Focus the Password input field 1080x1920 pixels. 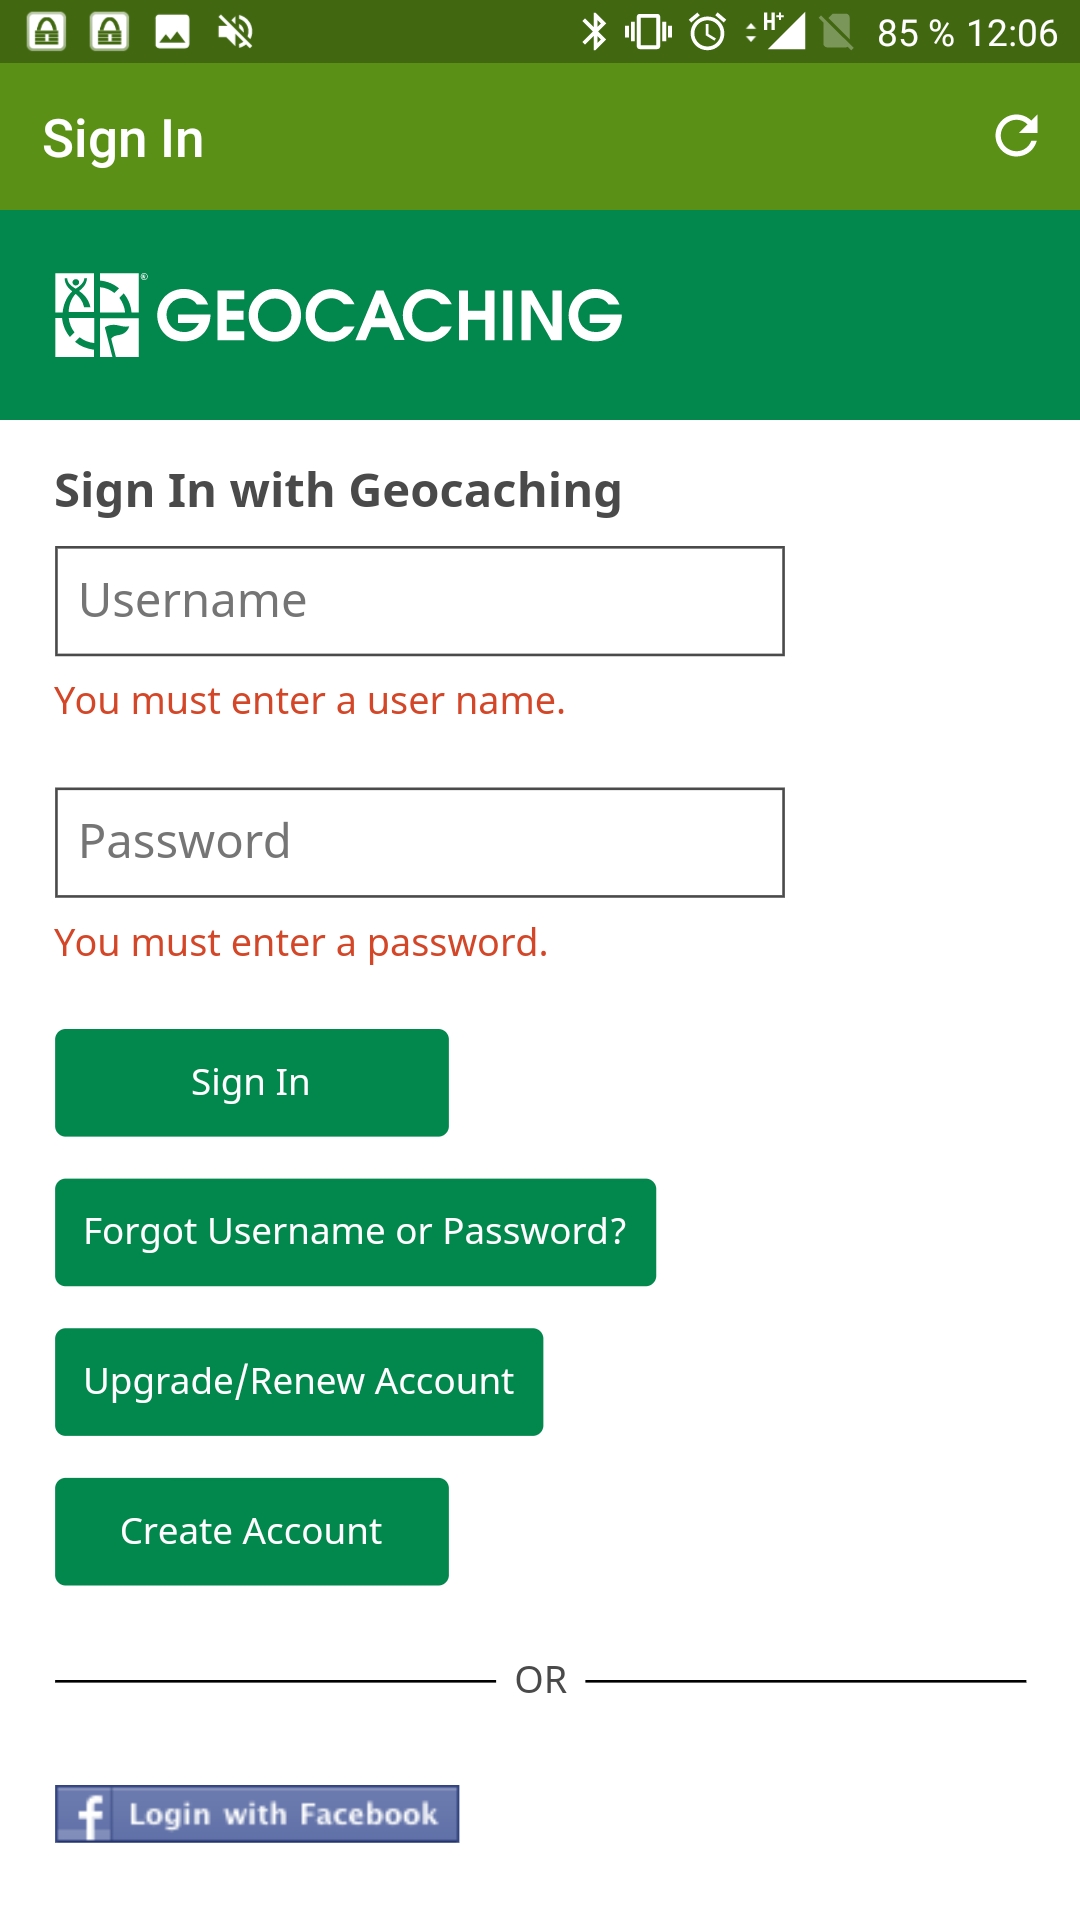click(420, 842)
